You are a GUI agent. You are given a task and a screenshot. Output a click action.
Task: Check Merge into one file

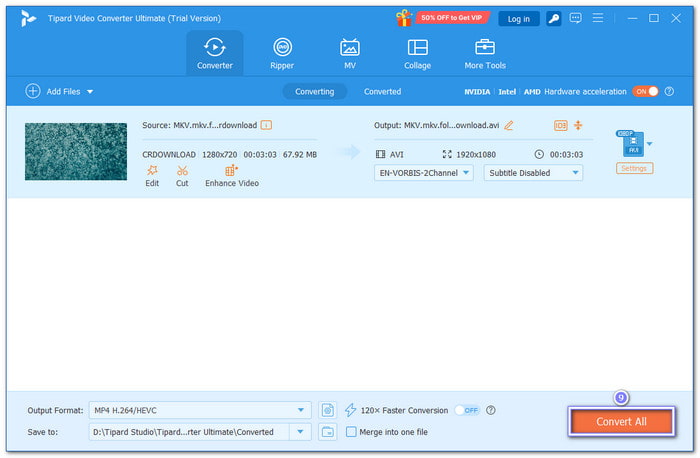tap(351, 432)
